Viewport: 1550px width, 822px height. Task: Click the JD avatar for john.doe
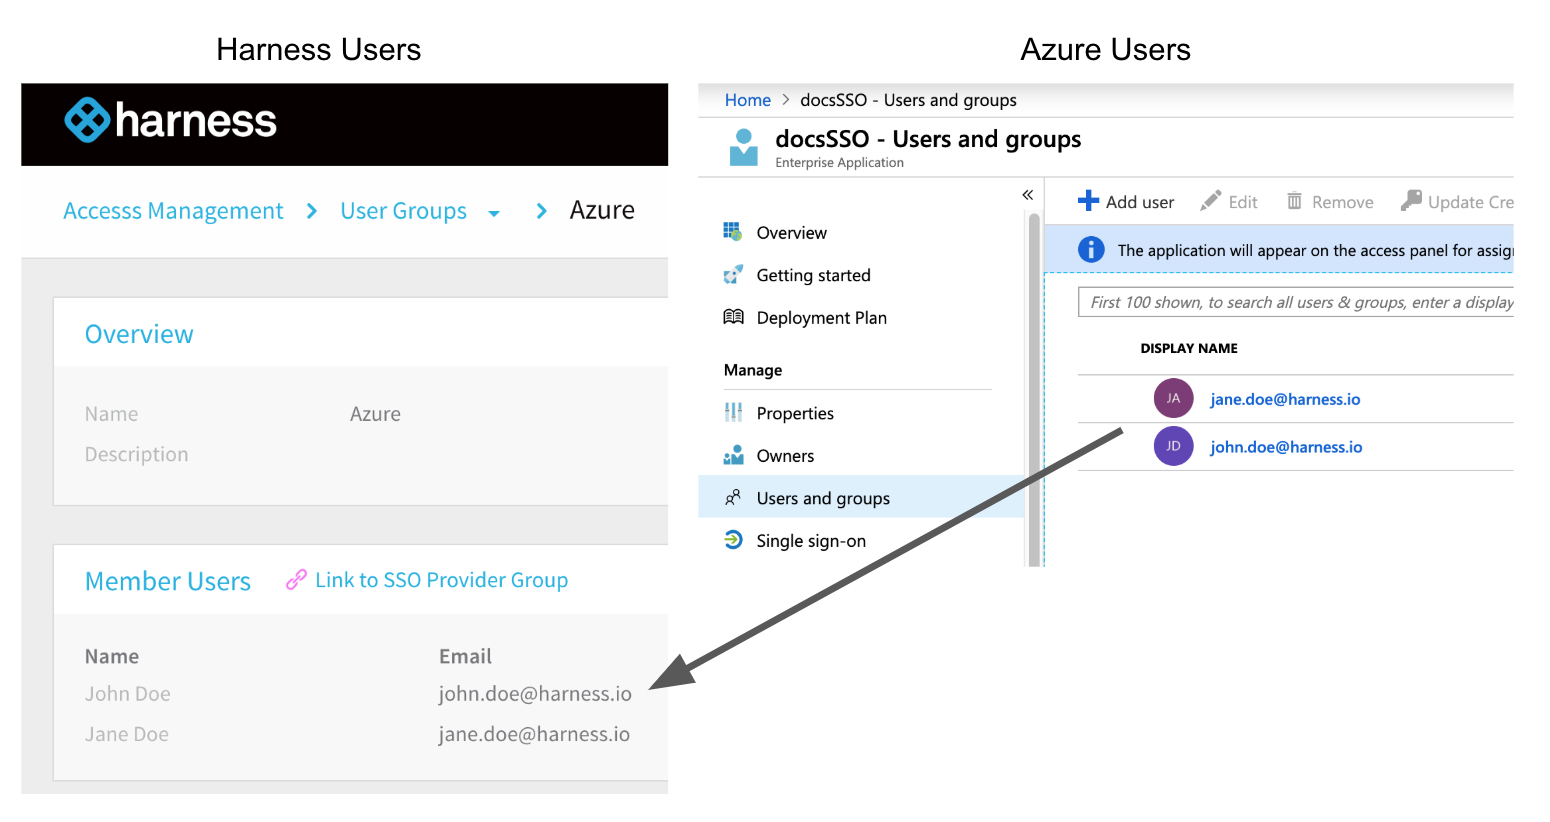1173,446
